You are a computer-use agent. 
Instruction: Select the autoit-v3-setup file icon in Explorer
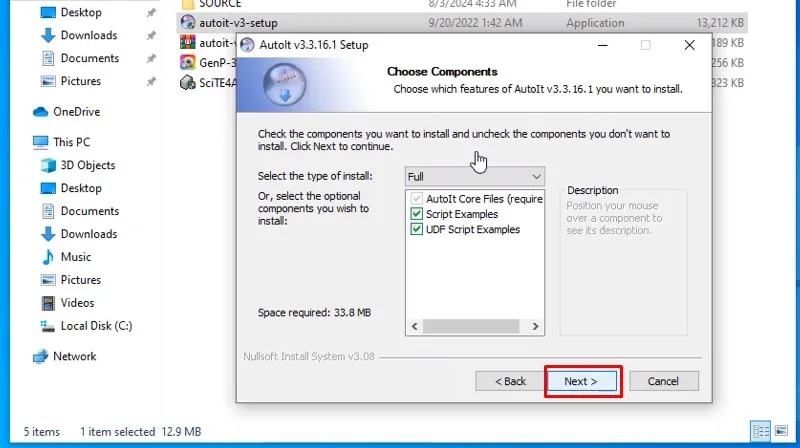(188, 22)
